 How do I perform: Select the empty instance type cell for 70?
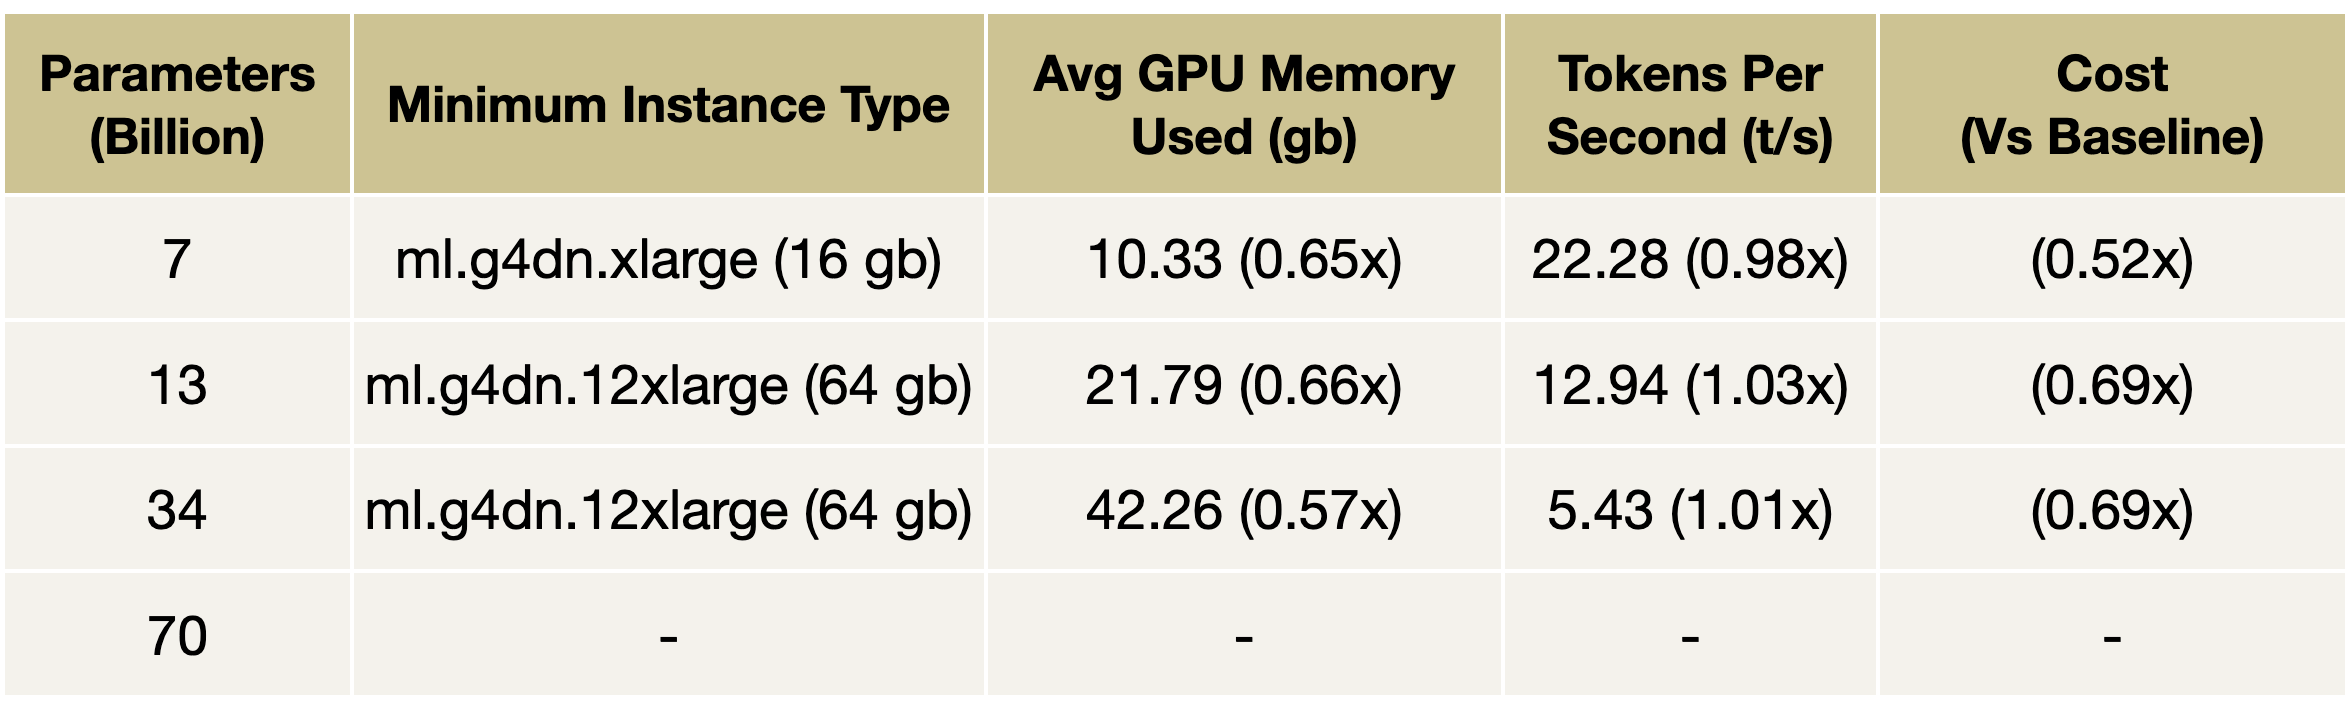tap(668, 635)
